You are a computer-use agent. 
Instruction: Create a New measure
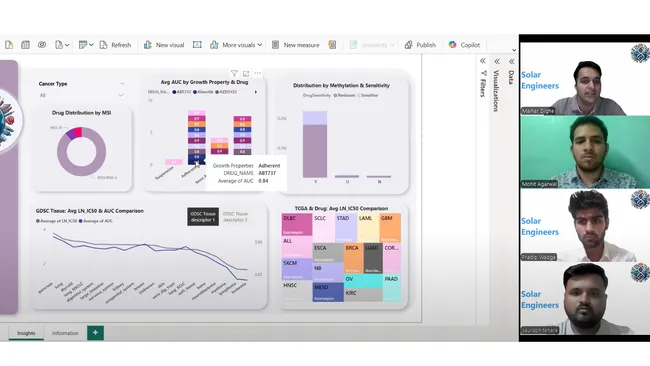pyautogui.click(x=296, y=45)
